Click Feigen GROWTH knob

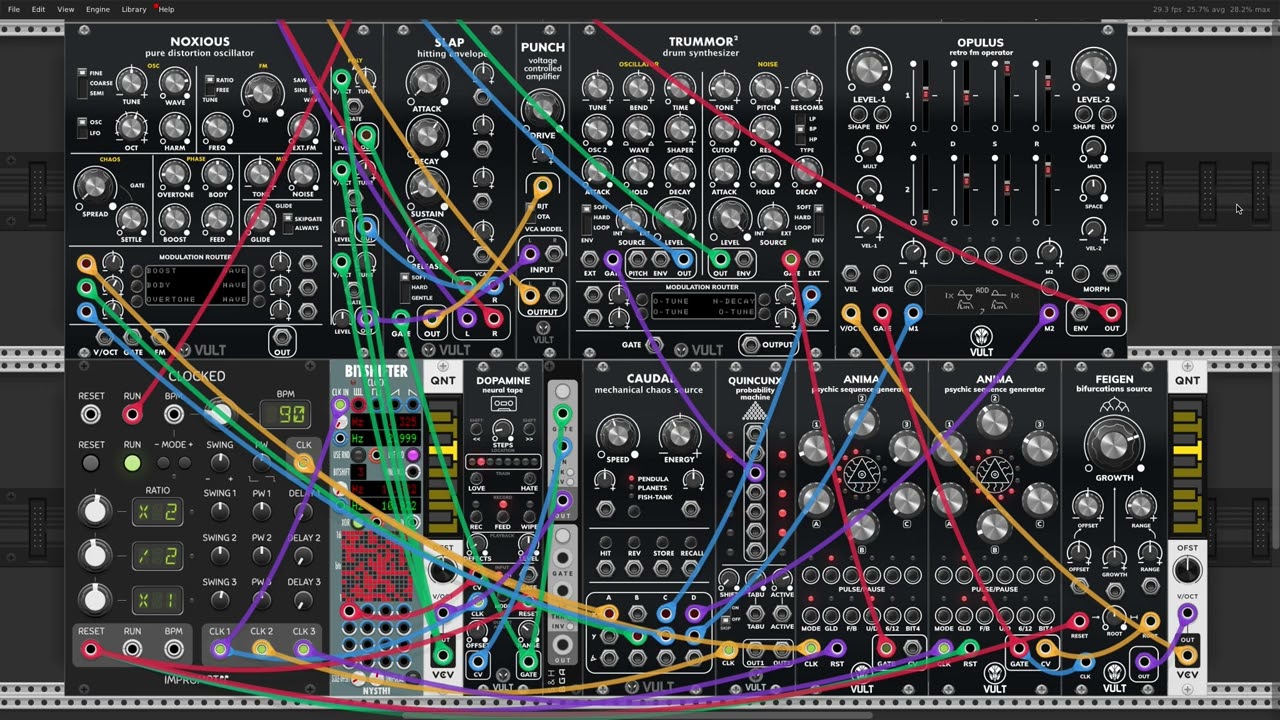[1114, 444]
